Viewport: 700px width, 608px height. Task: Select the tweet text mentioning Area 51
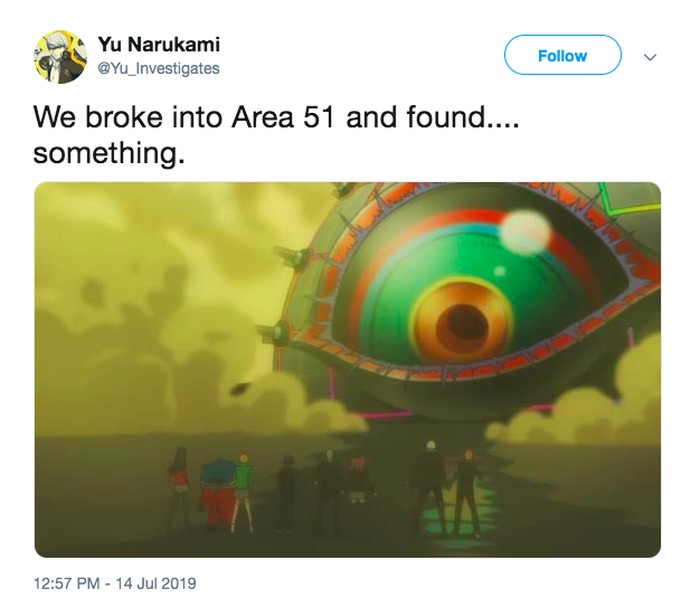click(x=276, y=135)
